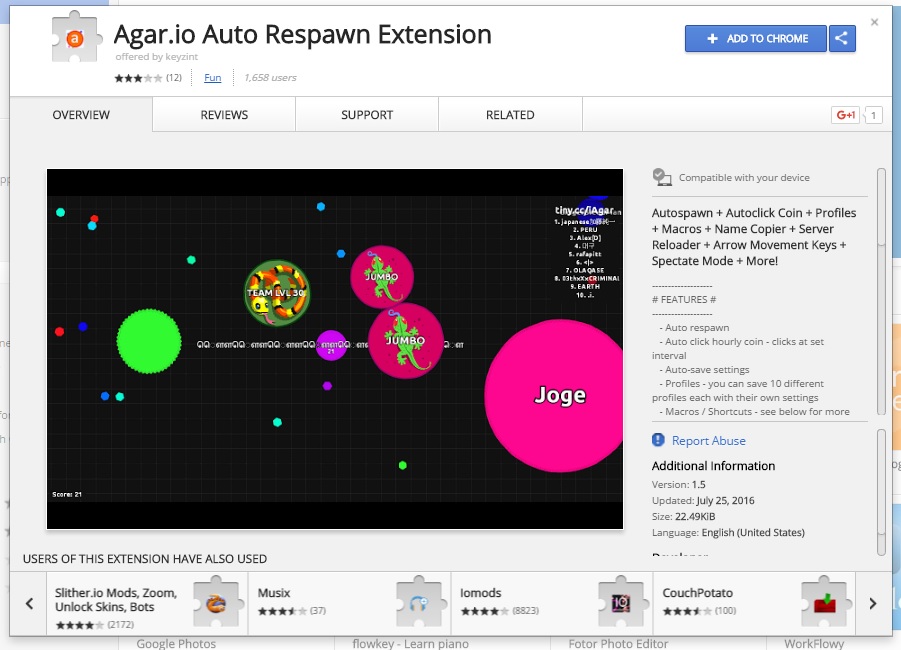Screen dimensions: 901x650
Task: Open the Fun category link
Action: [x=213, y=78]
